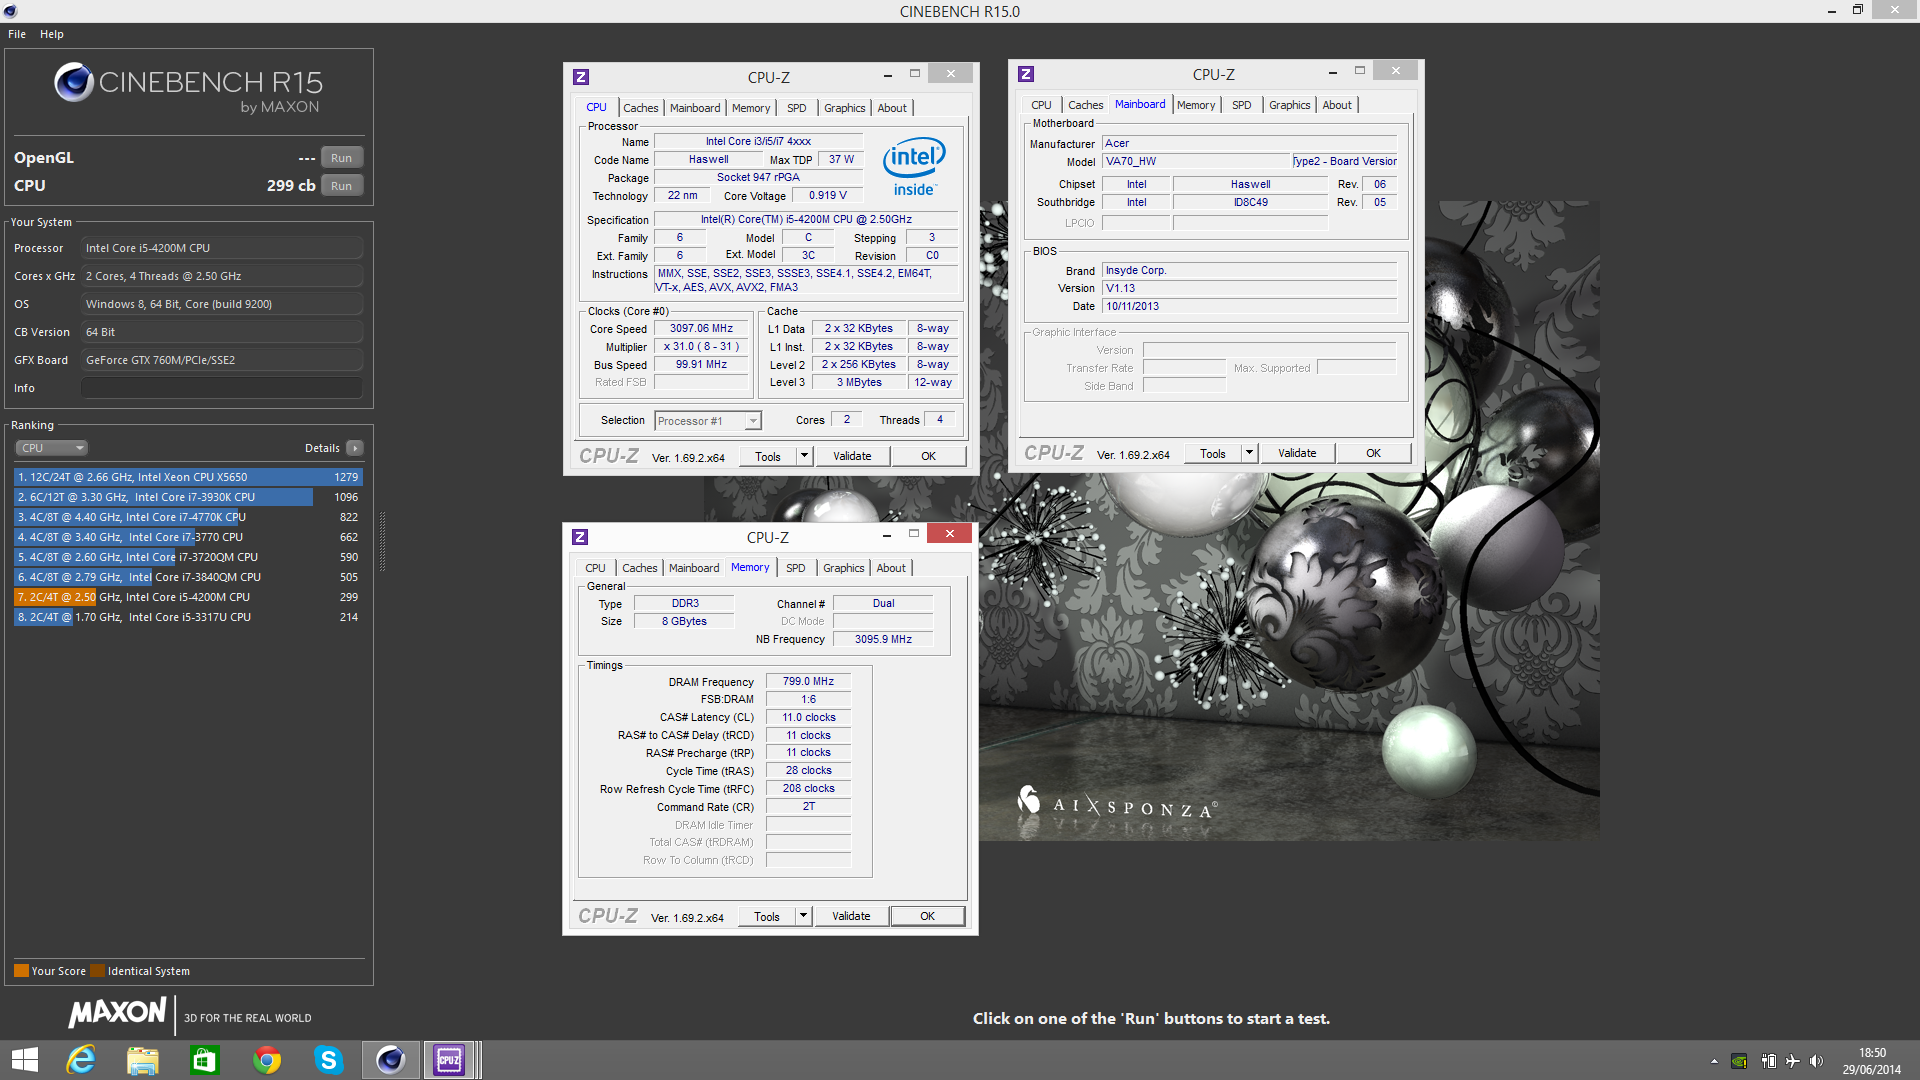Click CPU-Z logo icon in Memory window title
This screenshot has width=1920, height=1080.
coord(580,537)
